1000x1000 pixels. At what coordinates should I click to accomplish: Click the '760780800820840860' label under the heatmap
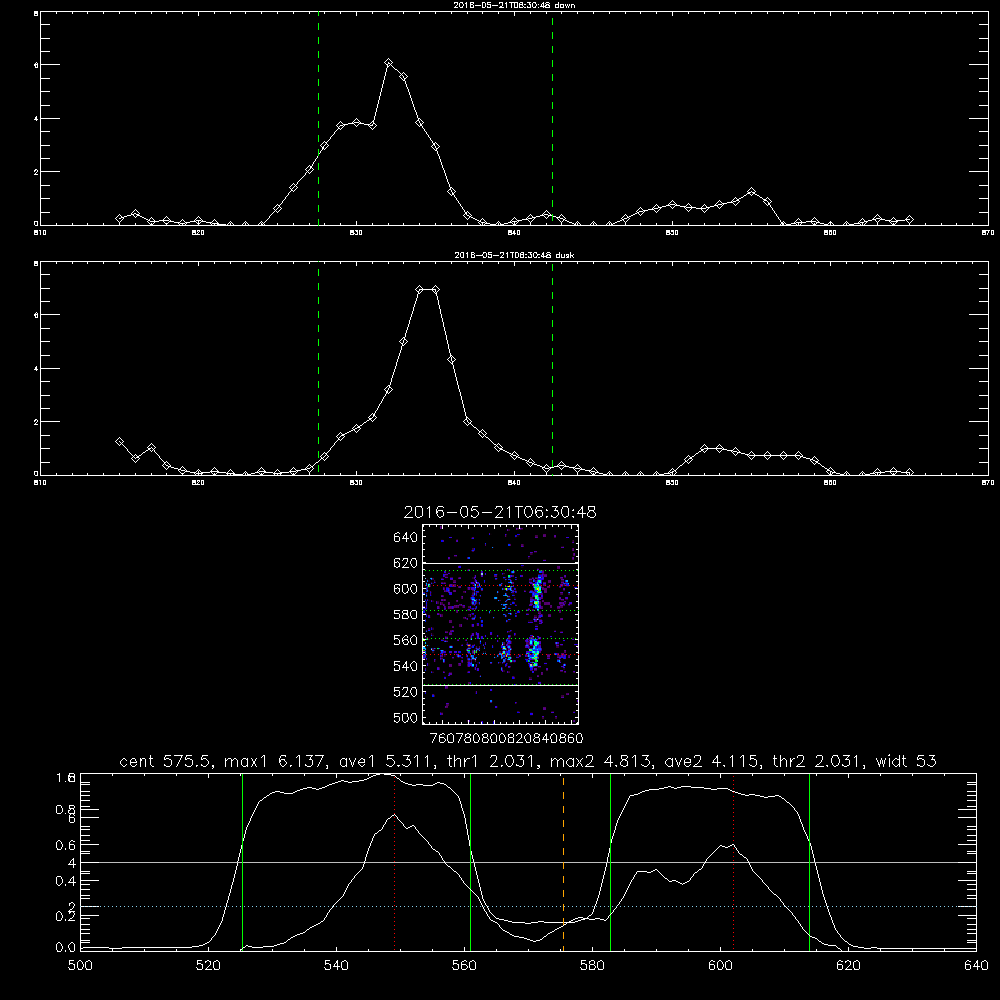[507, 738]
